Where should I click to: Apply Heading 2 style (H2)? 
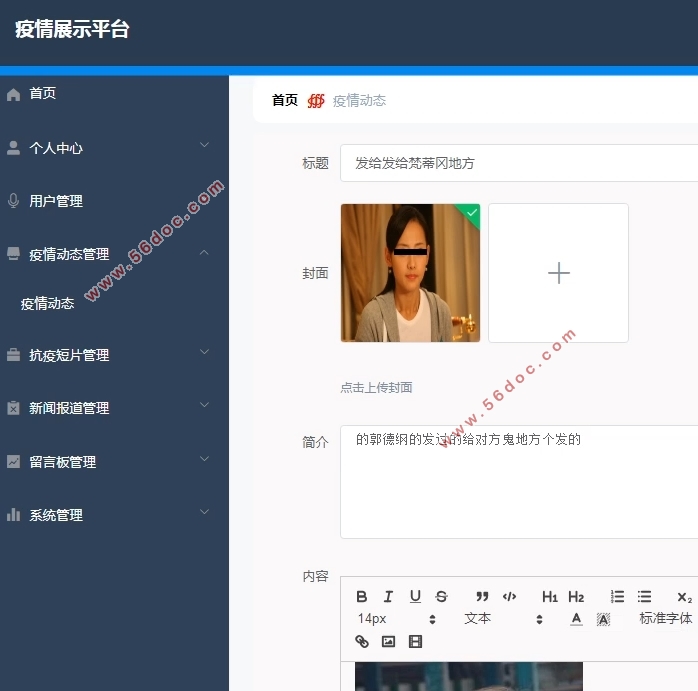[576, 596]
